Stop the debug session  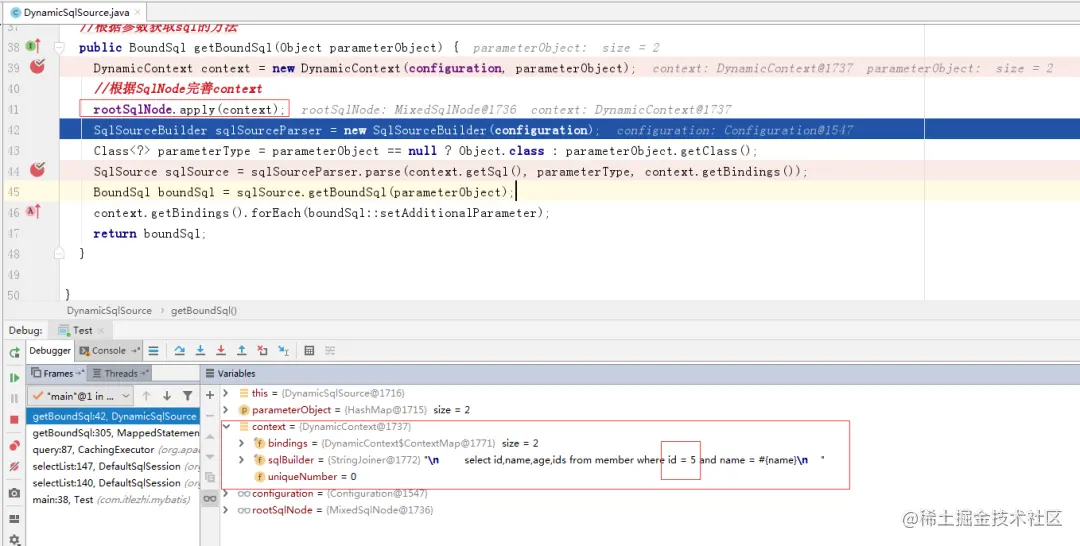(14, 419)
